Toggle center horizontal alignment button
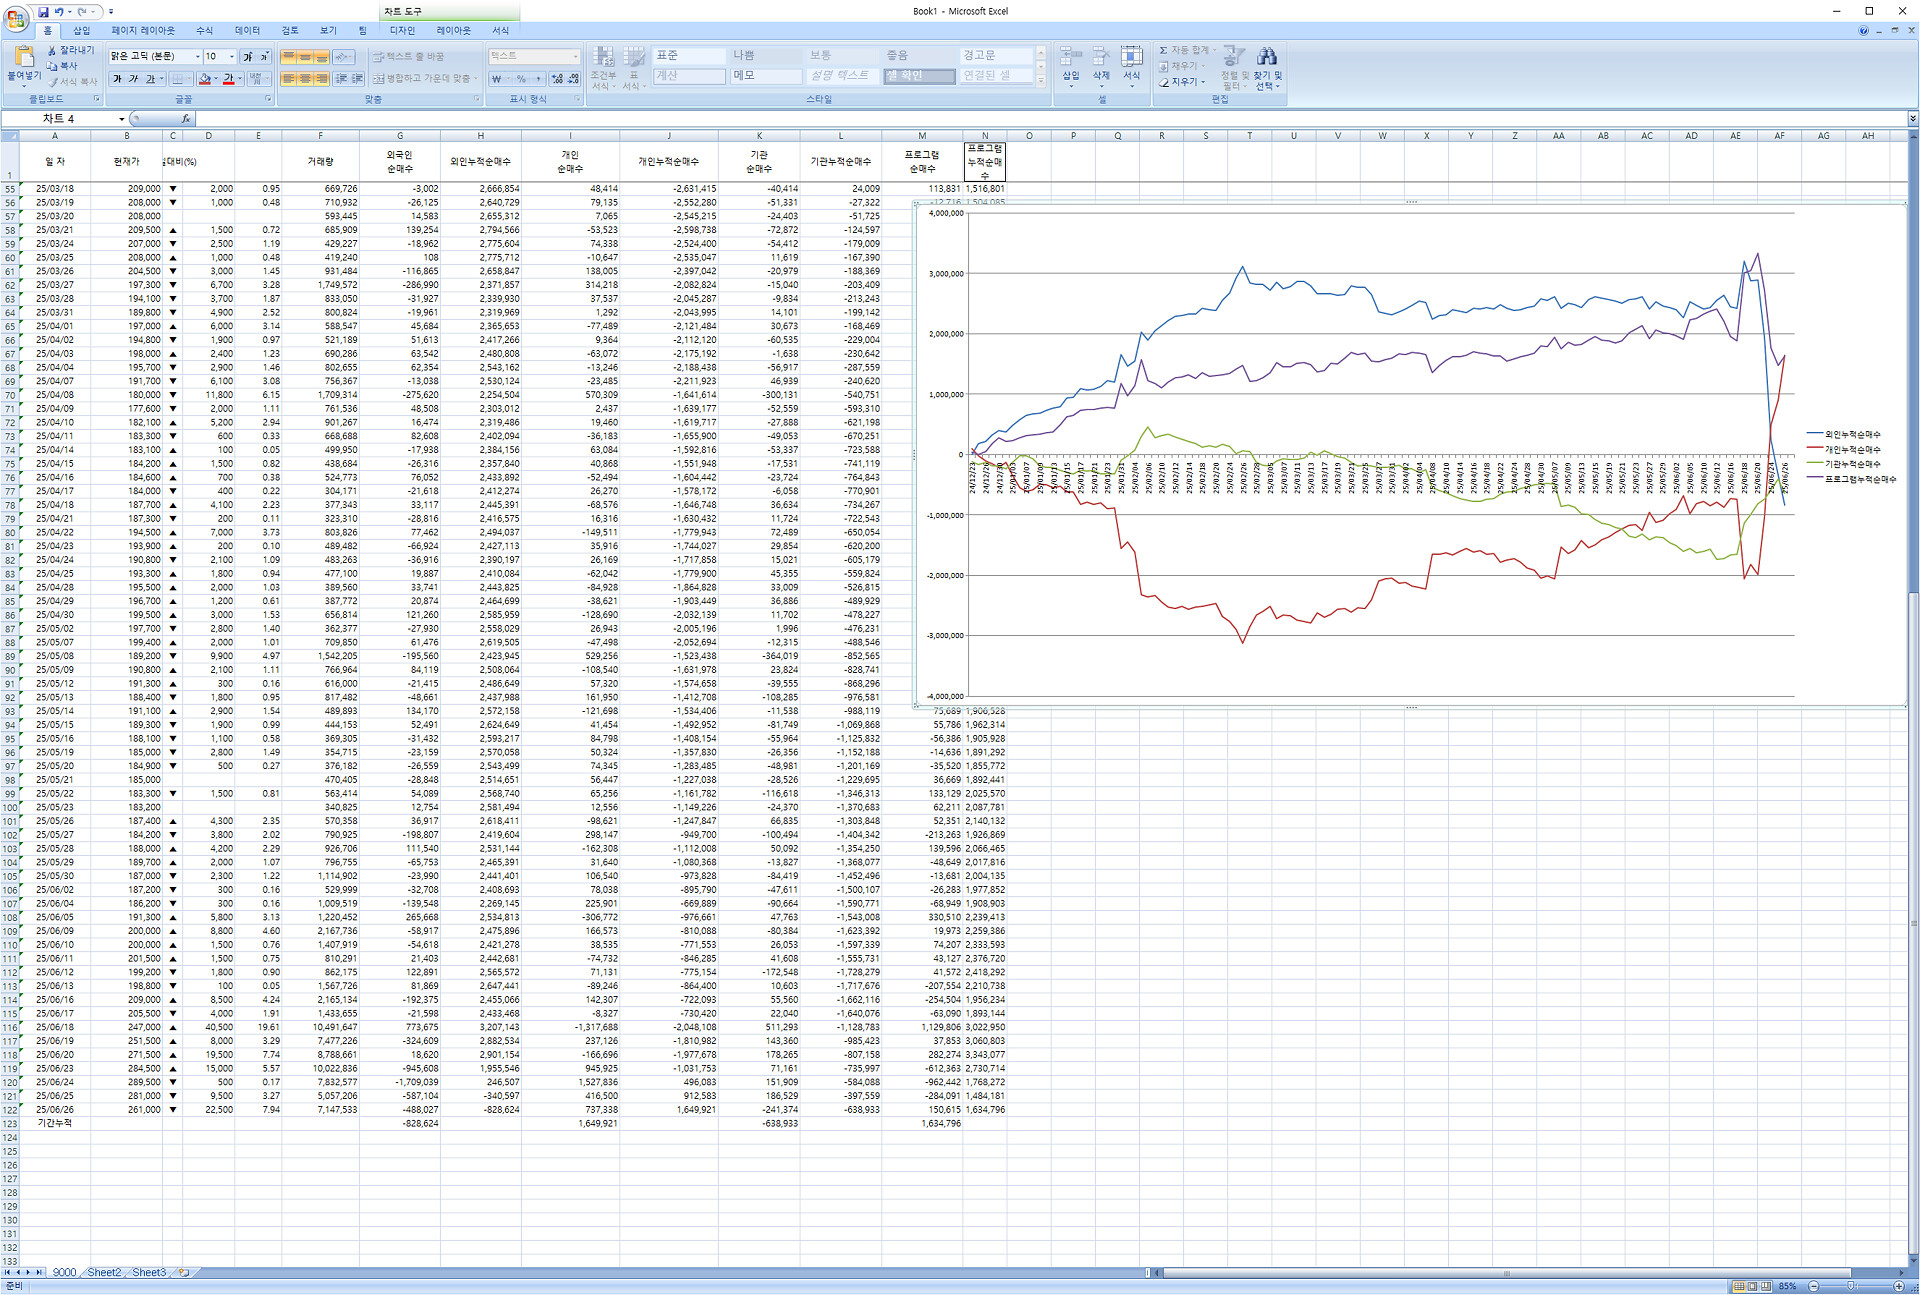The width and height of the screenshot is (1920, 1295). (x=305, y=79)
